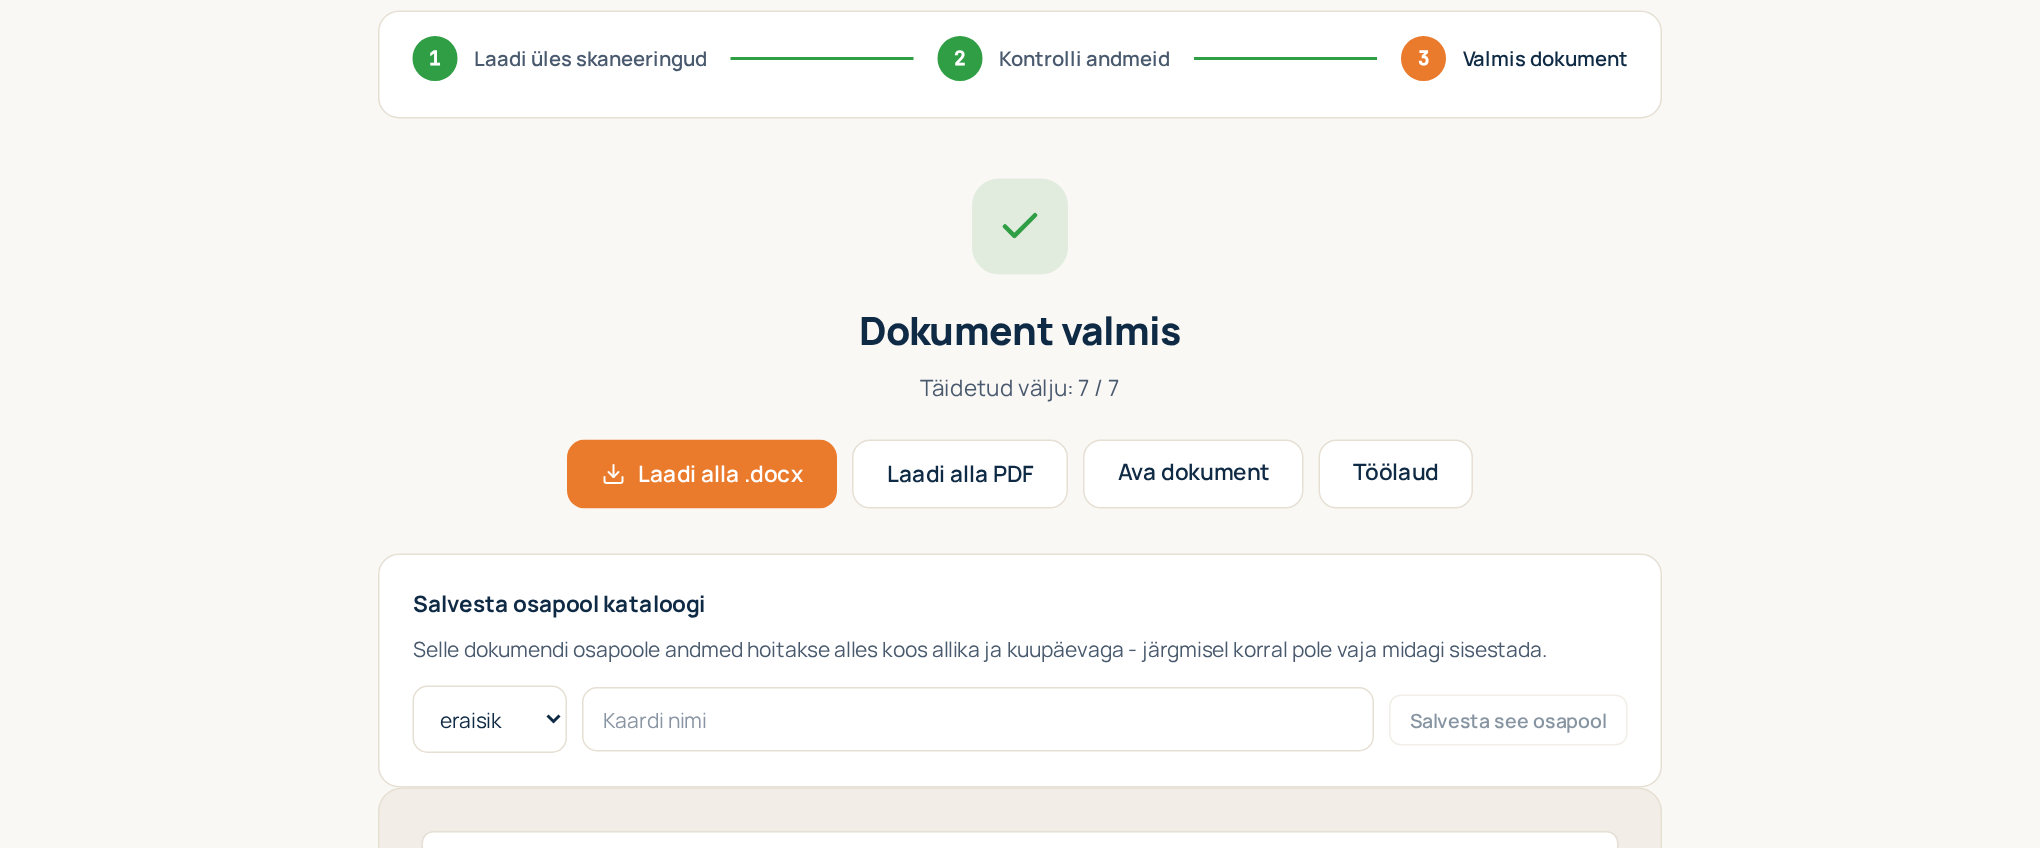Click the green checkmark success icon
Viewport: 2040px width, 848px height.
1020,226
